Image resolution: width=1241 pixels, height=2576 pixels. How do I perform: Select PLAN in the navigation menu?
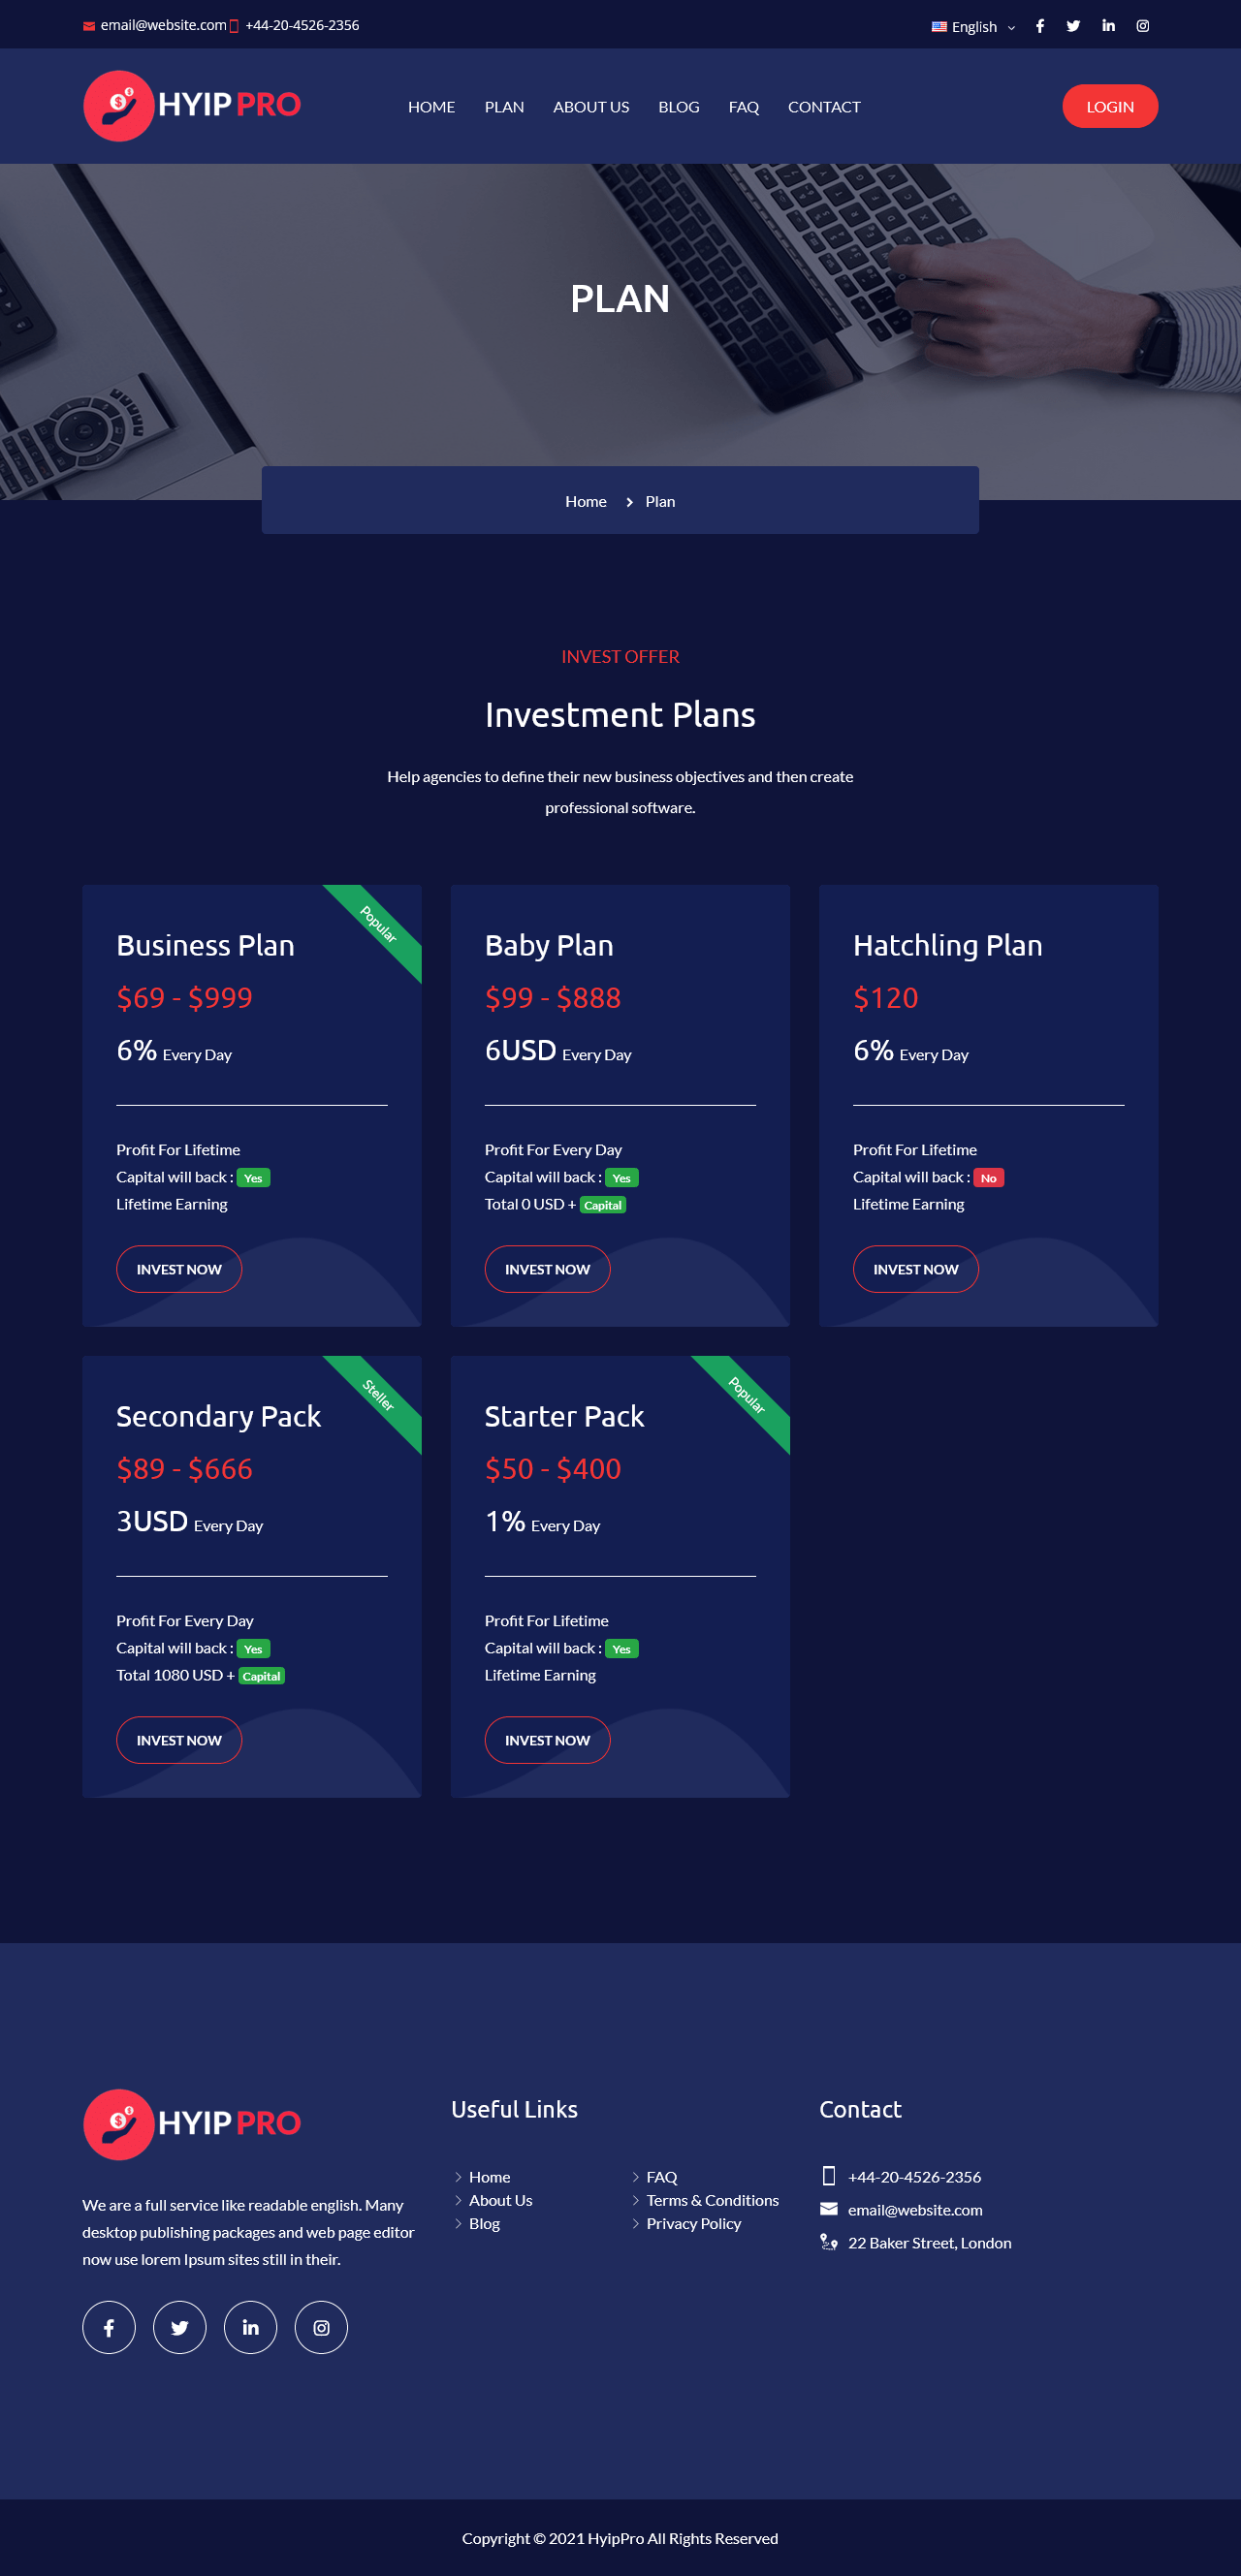tap(504, 106)
